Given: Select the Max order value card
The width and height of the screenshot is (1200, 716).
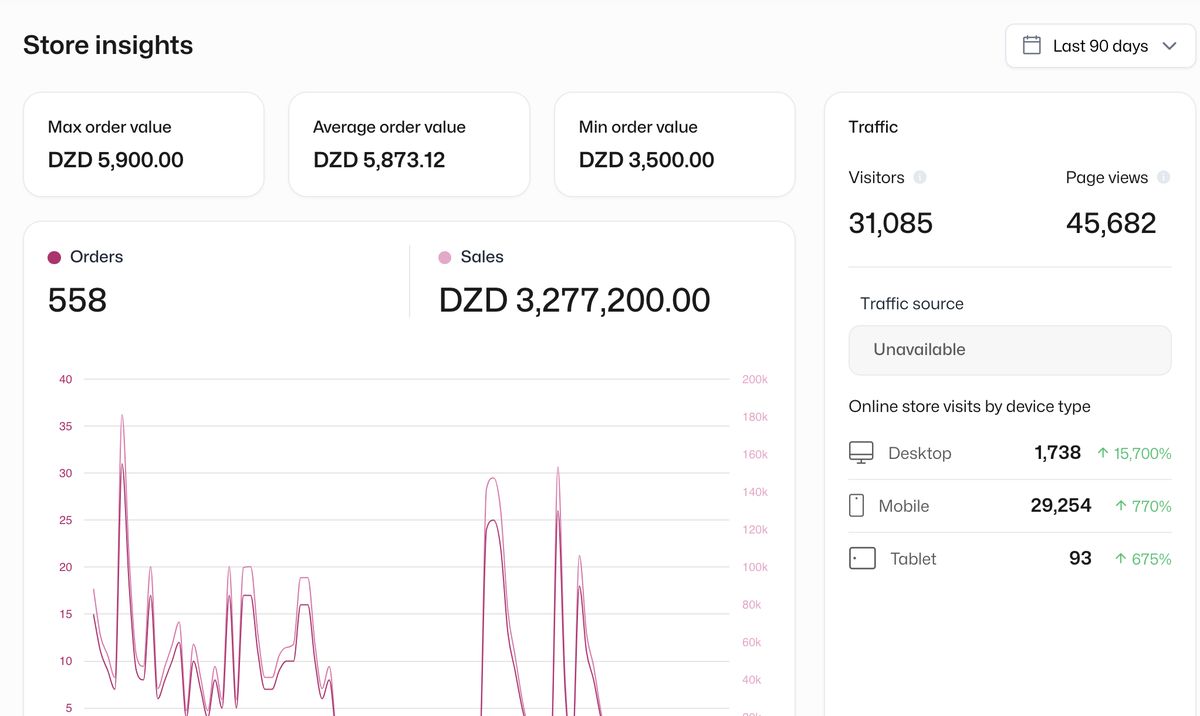Looking at the screenshot, I should 143,144.
